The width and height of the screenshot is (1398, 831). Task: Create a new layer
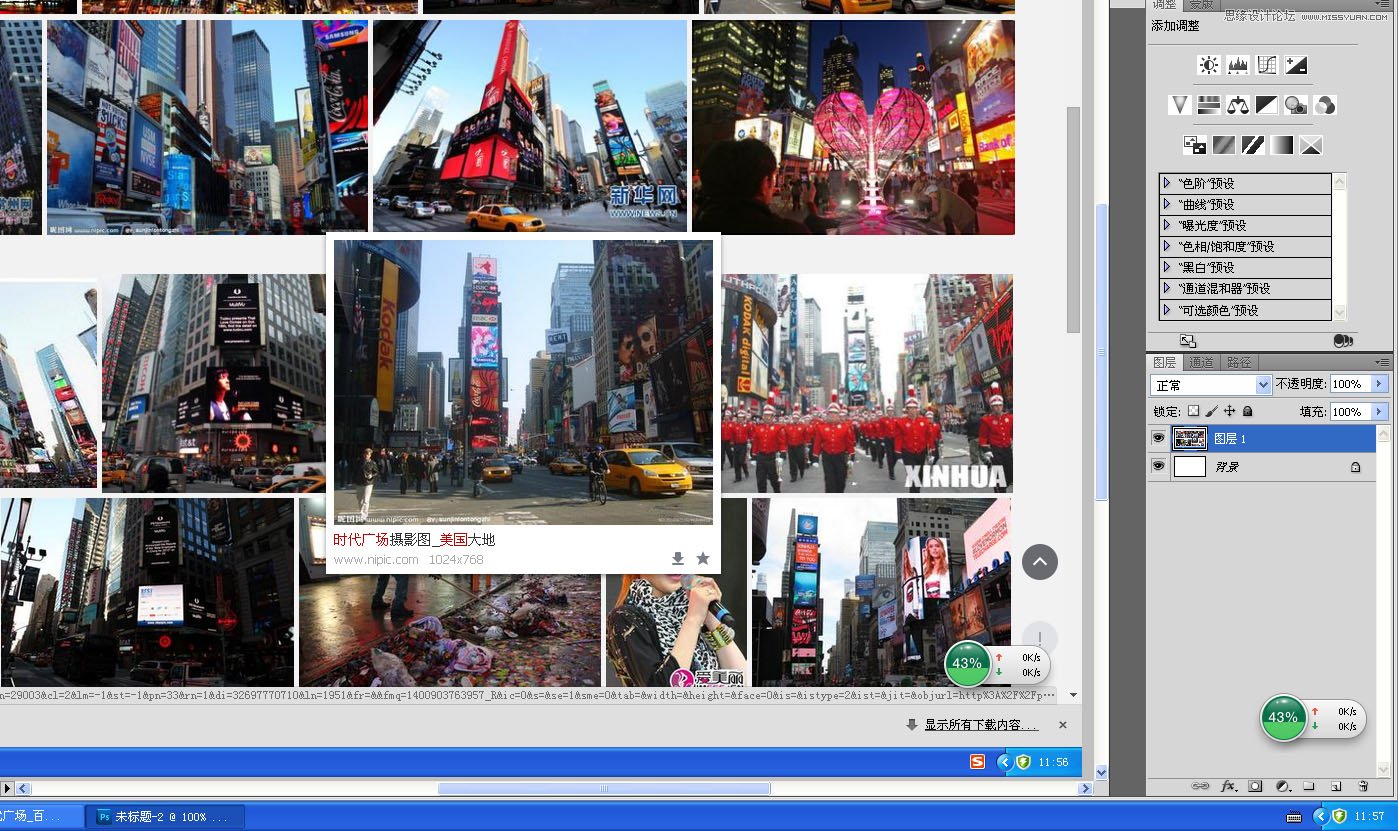[1336, 787]
